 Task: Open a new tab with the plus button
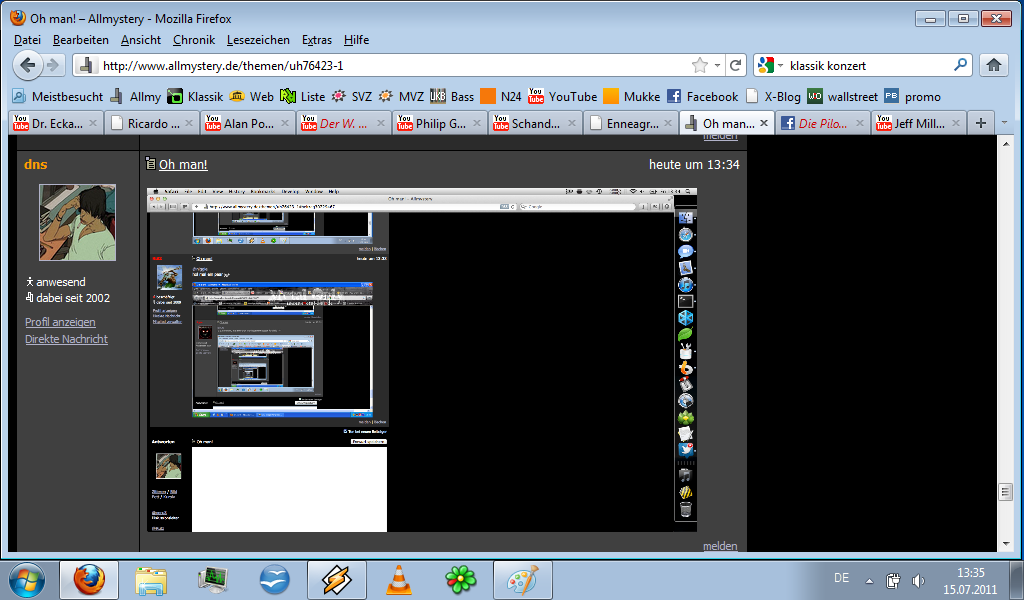[x=980, y=123]
